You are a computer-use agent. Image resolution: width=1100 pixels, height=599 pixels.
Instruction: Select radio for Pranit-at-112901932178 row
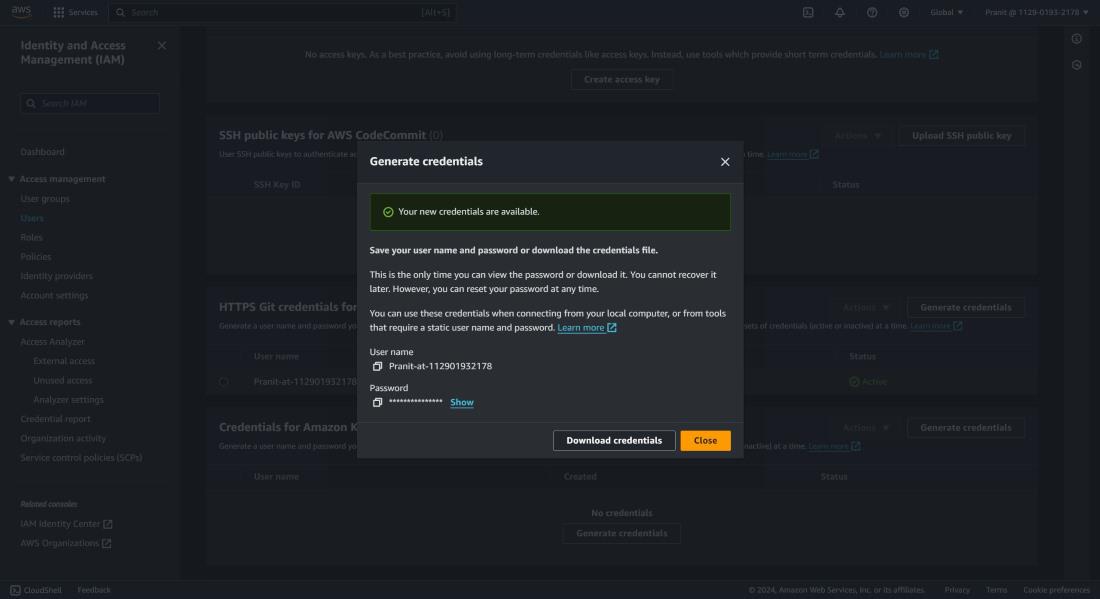click(224, 382)
